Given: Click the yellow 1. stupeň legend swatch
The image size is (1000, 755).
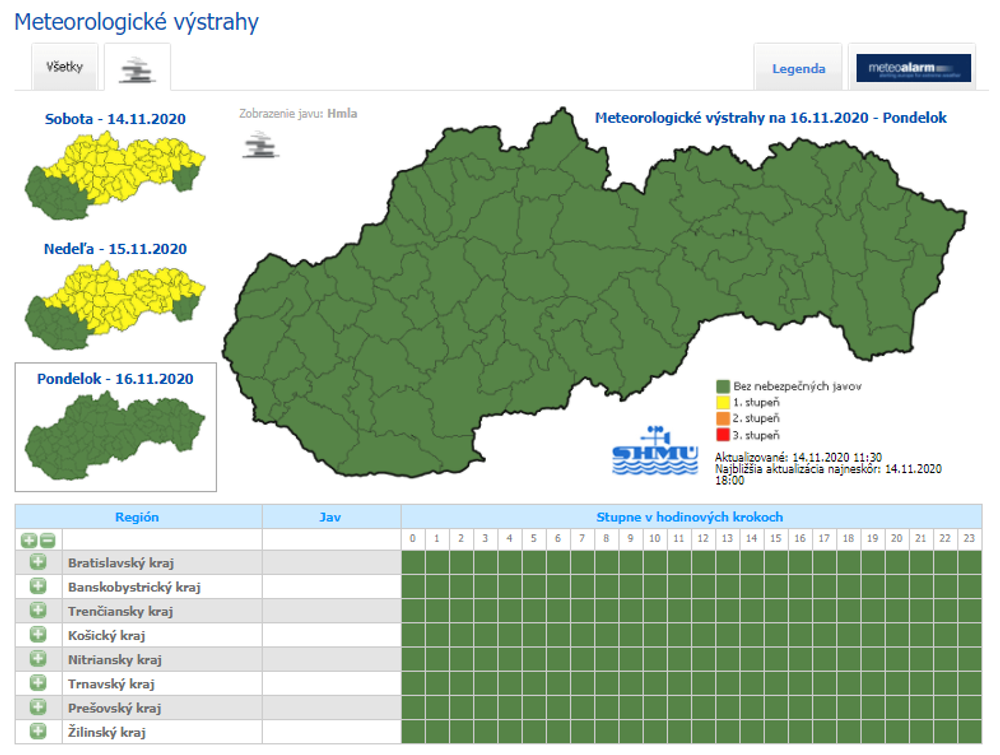Looking at the screenshot, I should (x=722, y=402).
